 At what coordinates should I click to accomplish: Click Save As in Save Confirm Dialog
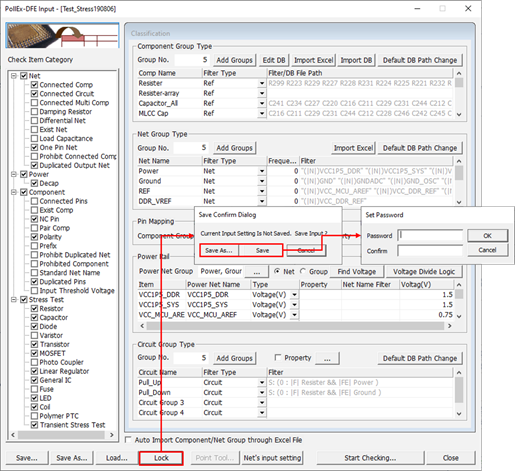click(x=219, y=250)
